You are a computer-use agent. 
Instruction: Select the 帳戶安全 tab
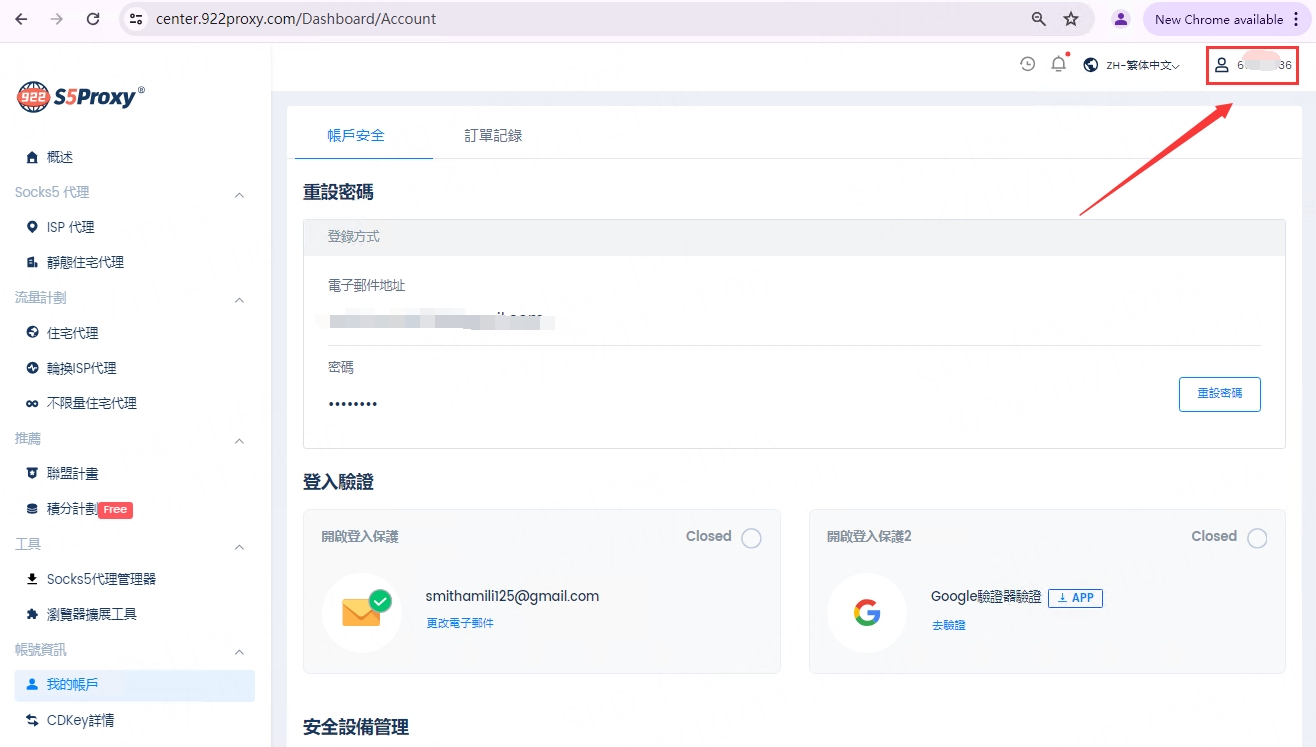pos(356,135)
